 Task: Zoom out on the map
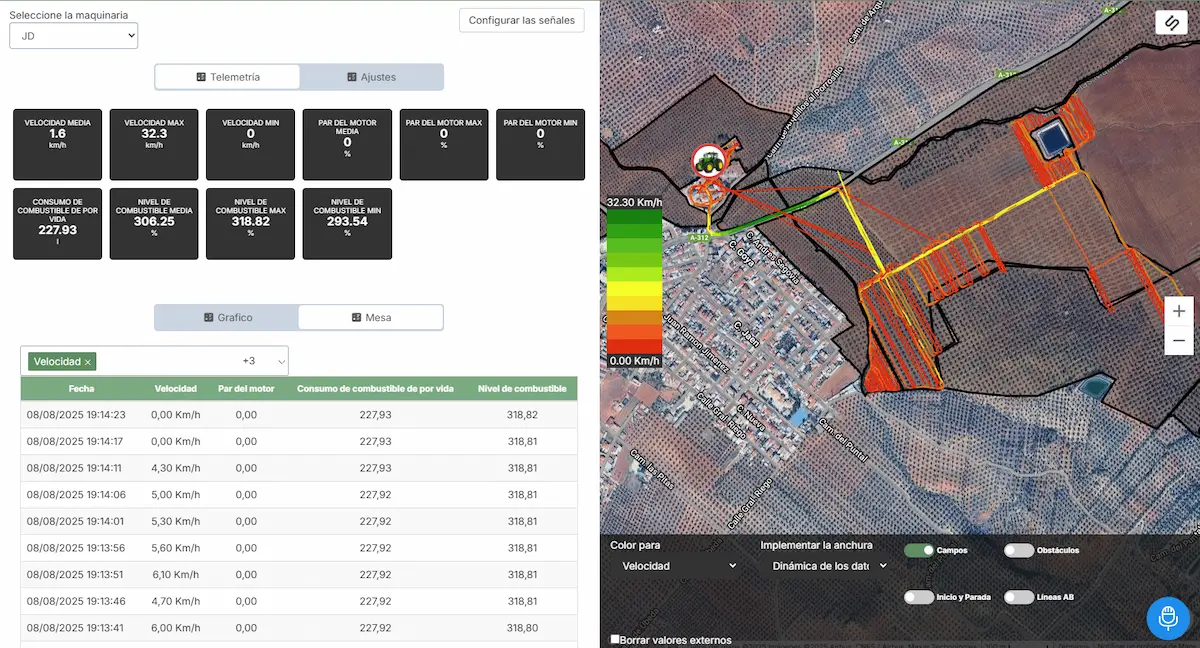coord(1179,340)
